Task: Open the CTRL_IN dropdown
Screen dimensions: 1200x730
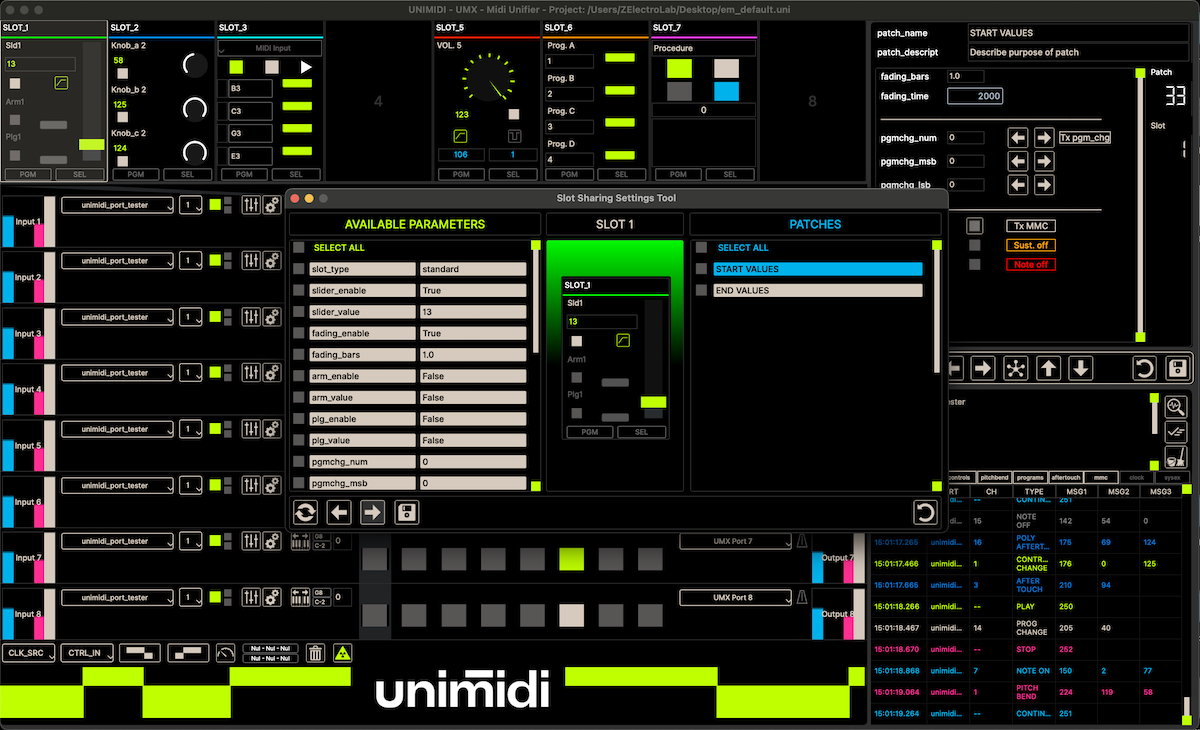Action: 86,653
